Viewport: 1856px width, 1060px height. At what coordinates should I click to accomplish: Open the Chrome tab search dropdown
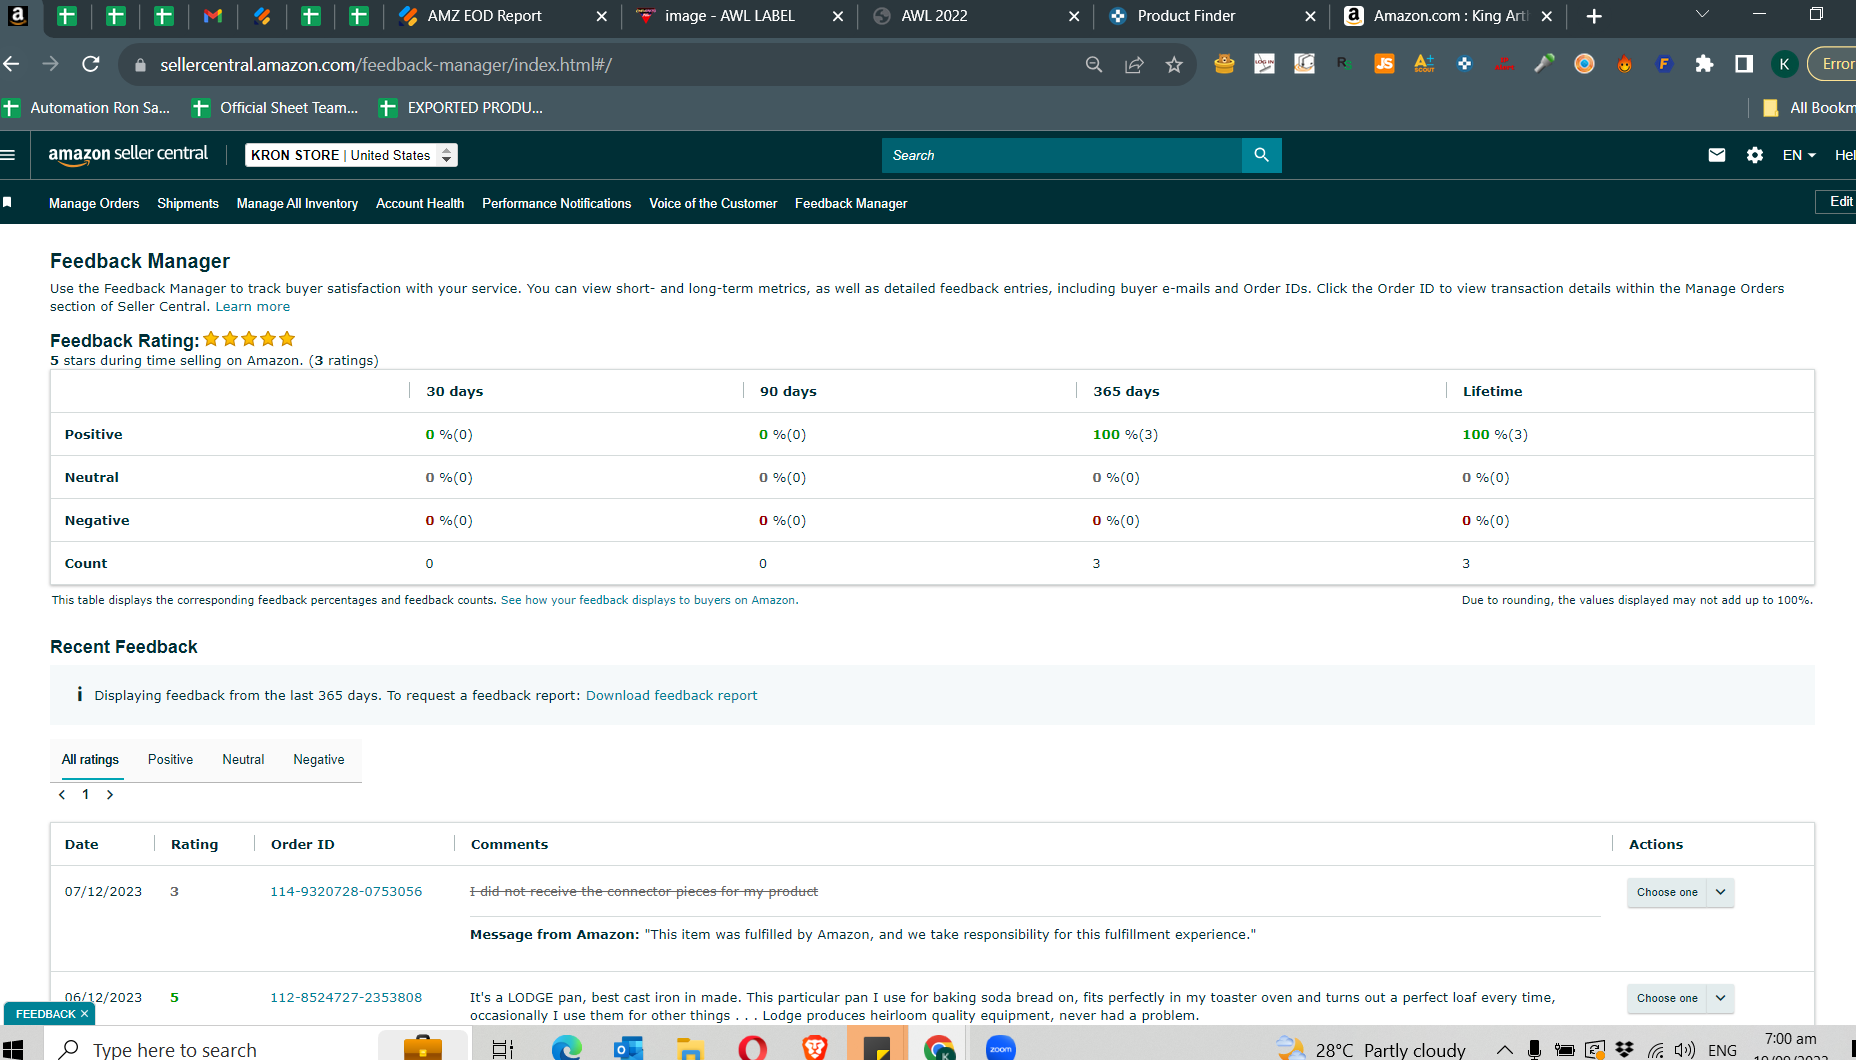[x=1702, y=15]
